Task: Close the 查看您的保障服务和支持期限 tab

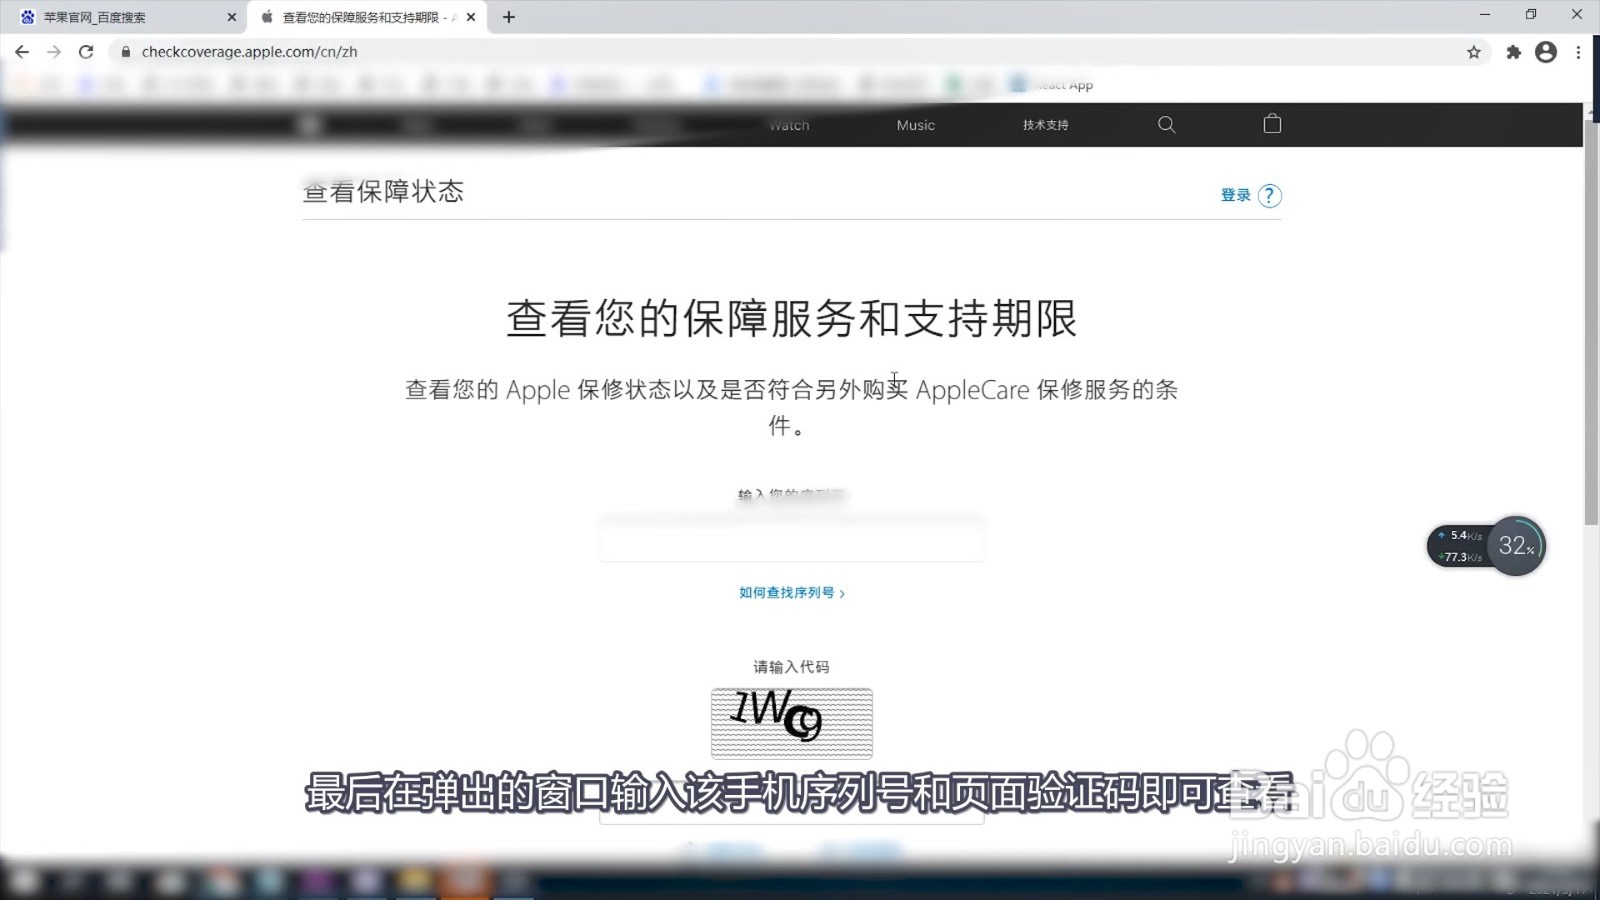Action: [471, 17]
